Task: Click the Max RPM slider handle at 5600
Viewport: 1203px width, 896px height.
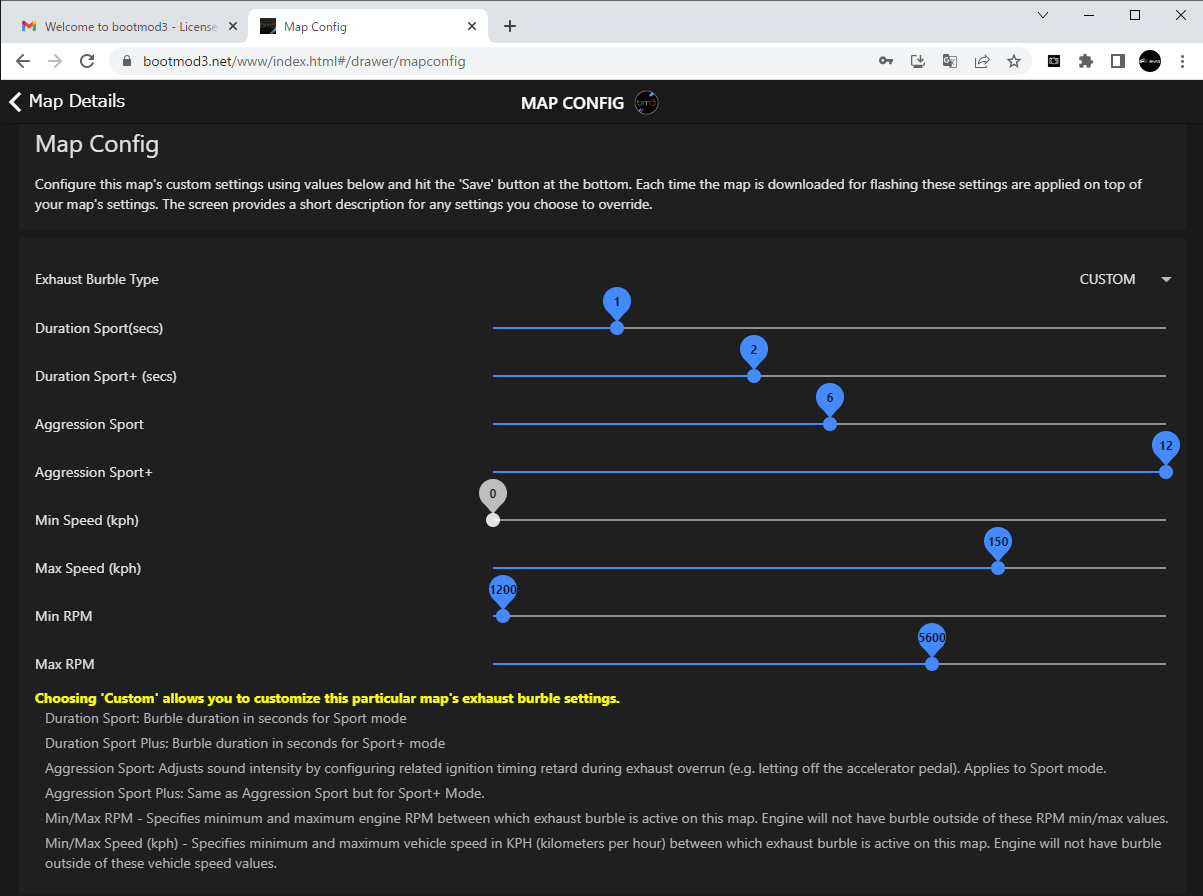Action: pyautogui.click(x=932, y=663)
